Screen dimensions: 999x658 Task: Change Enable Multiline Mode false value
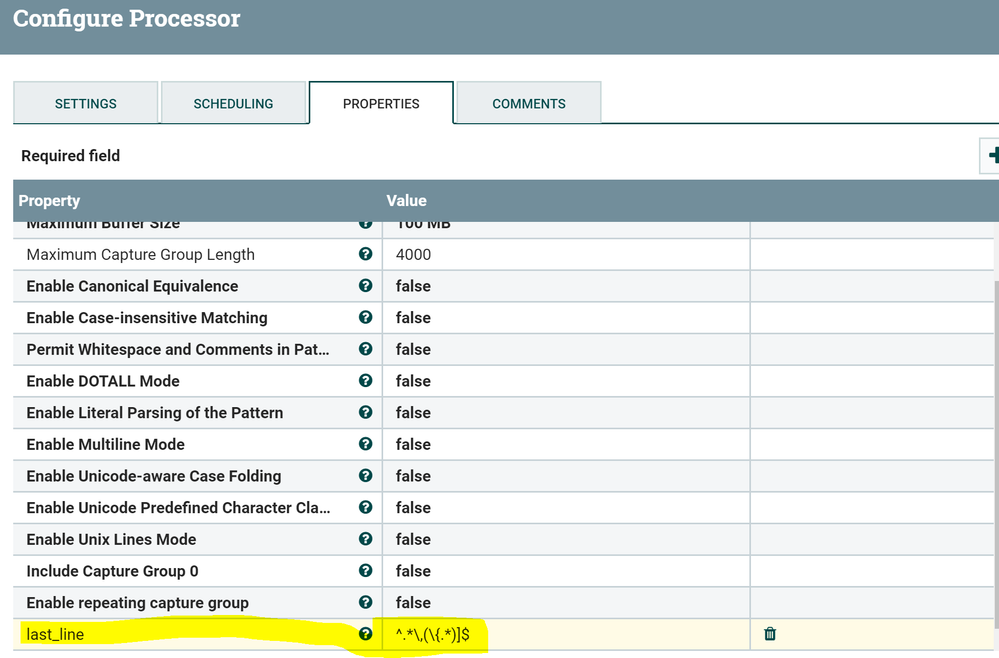pyautogui.click(x=565, y=444)
